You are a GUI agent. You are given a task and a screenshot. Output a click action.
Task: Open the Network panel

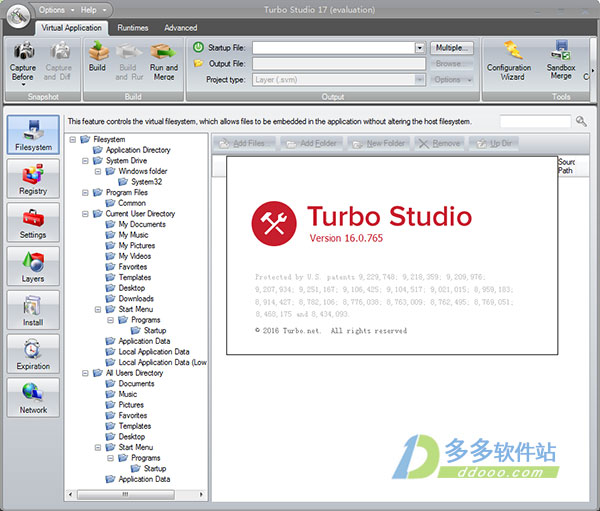(33, 397)
